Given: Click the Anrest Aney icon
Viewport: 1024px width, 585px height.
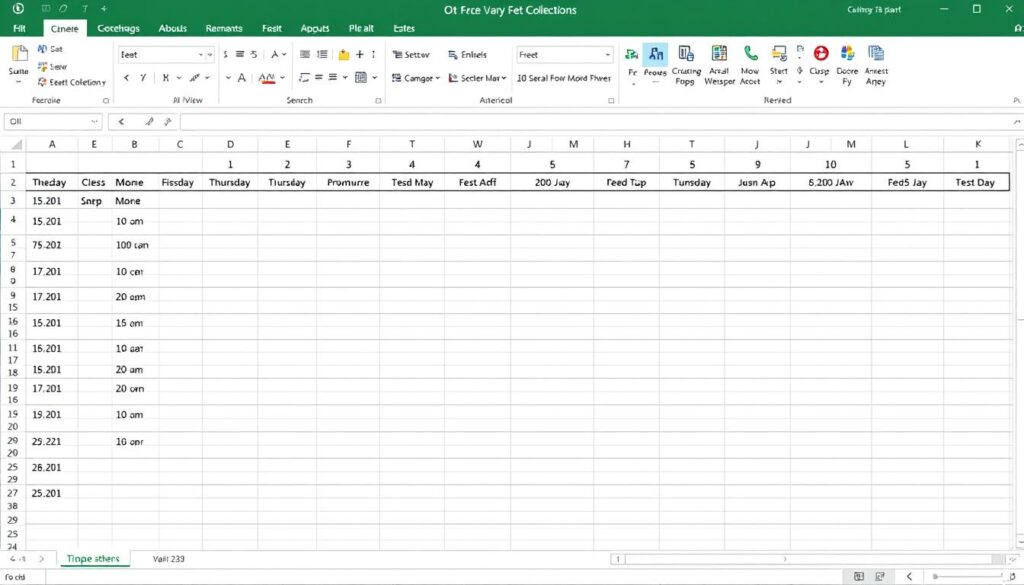Looking at the screenshot, I should [x=876, y=54].
